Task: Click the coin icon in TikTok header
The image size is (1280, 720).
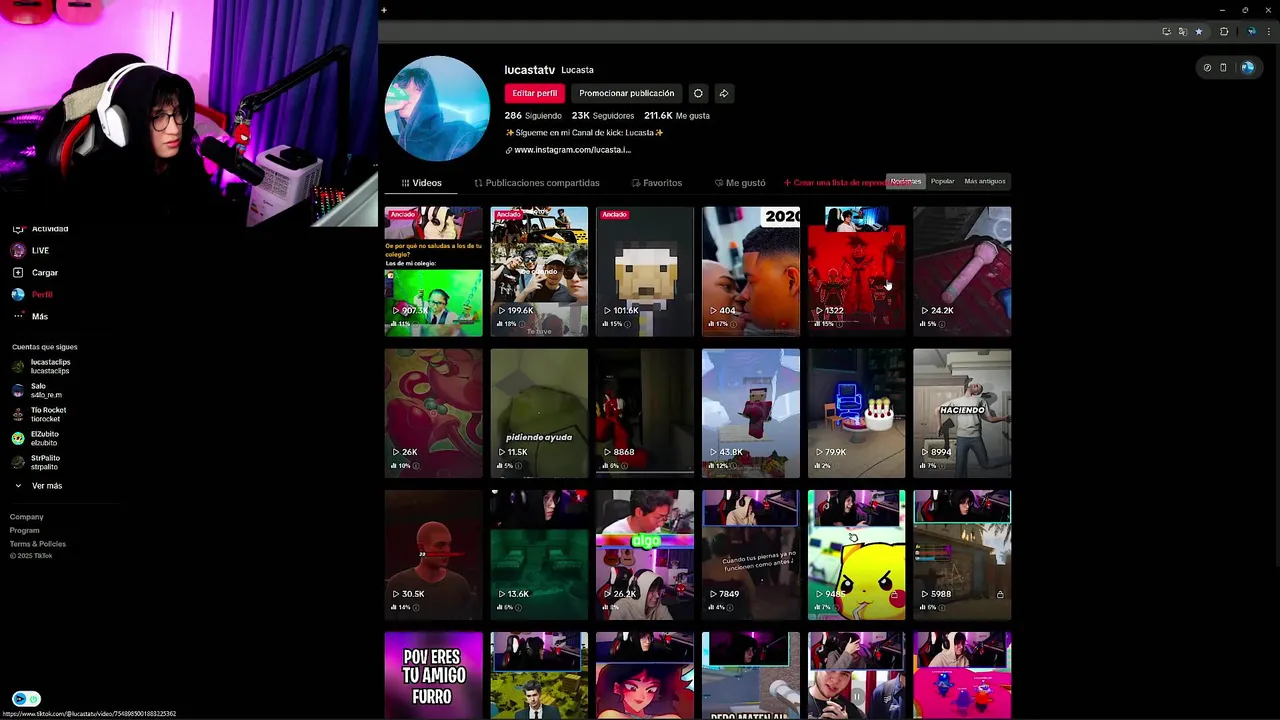Action: (1207, 68)
